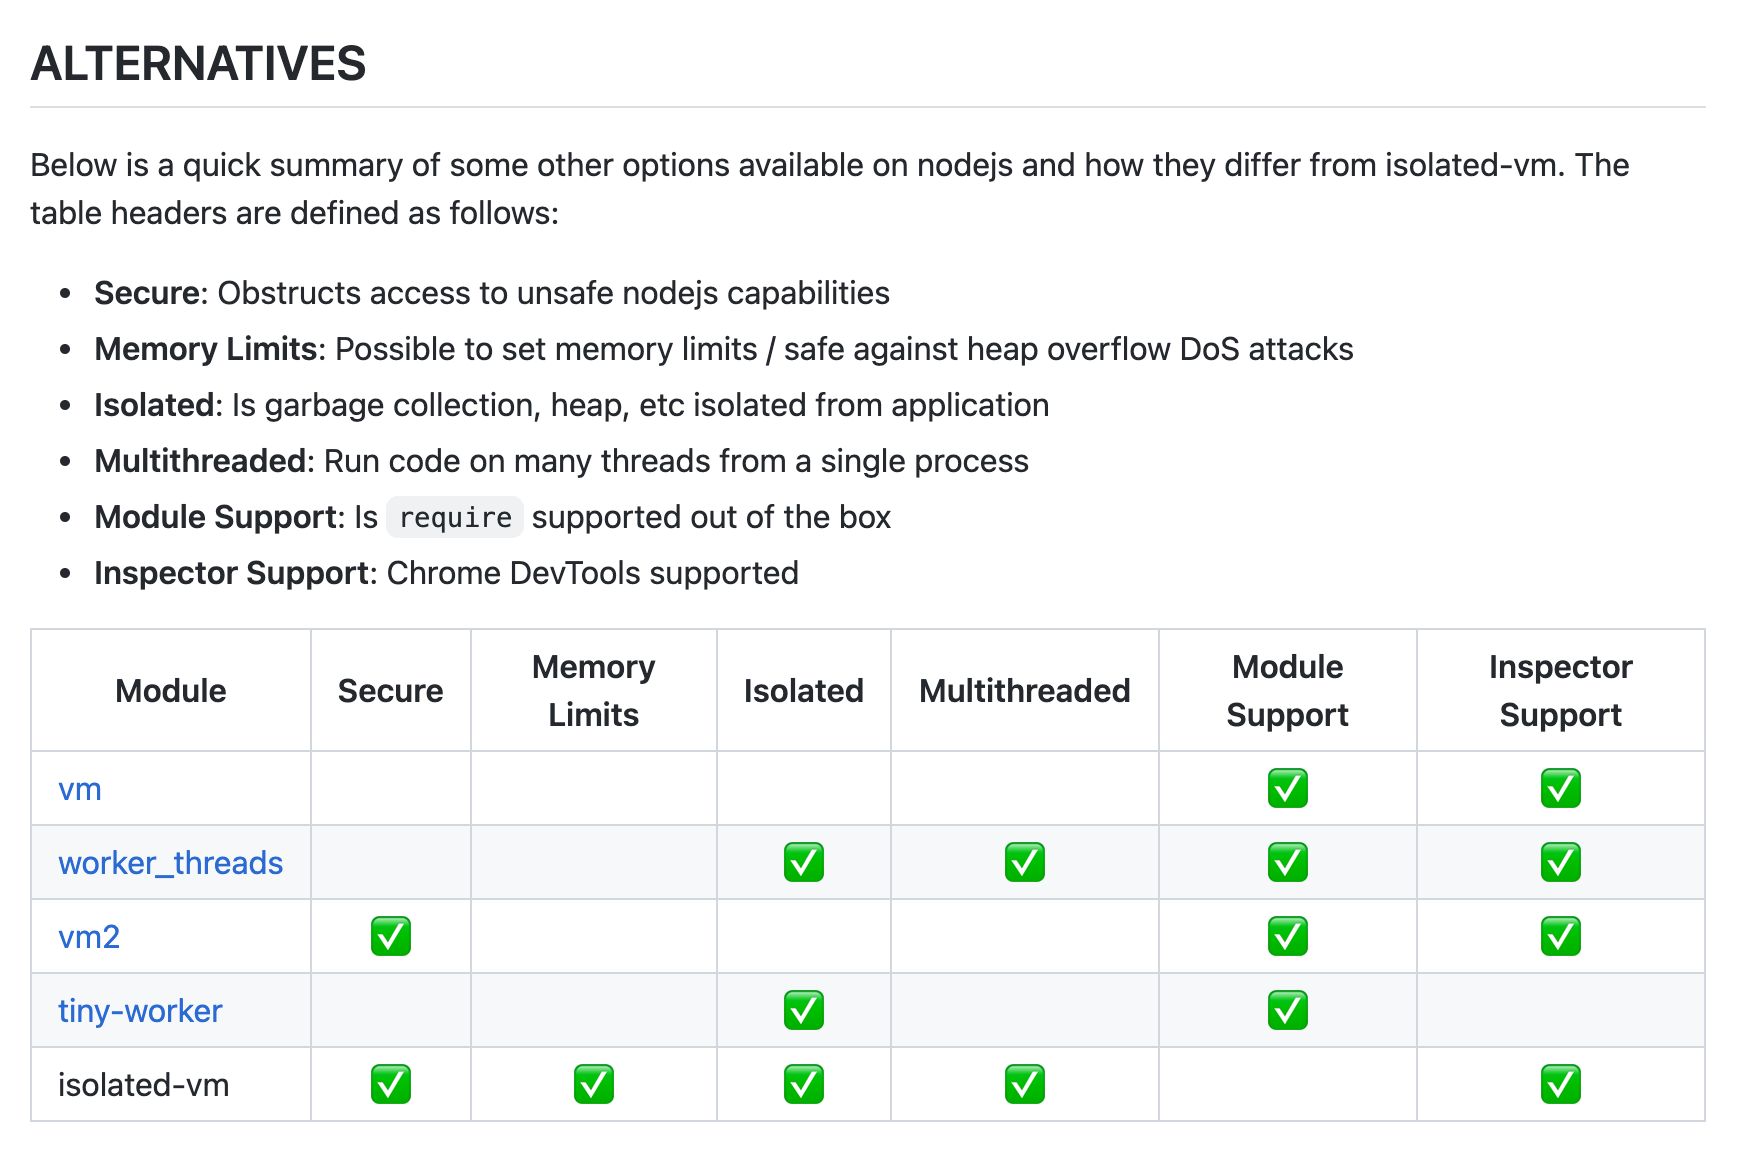Click isolated-vm Secure check mark
The height and width of the screenshot is (1154, 1738).
(x=390, y=1085)
